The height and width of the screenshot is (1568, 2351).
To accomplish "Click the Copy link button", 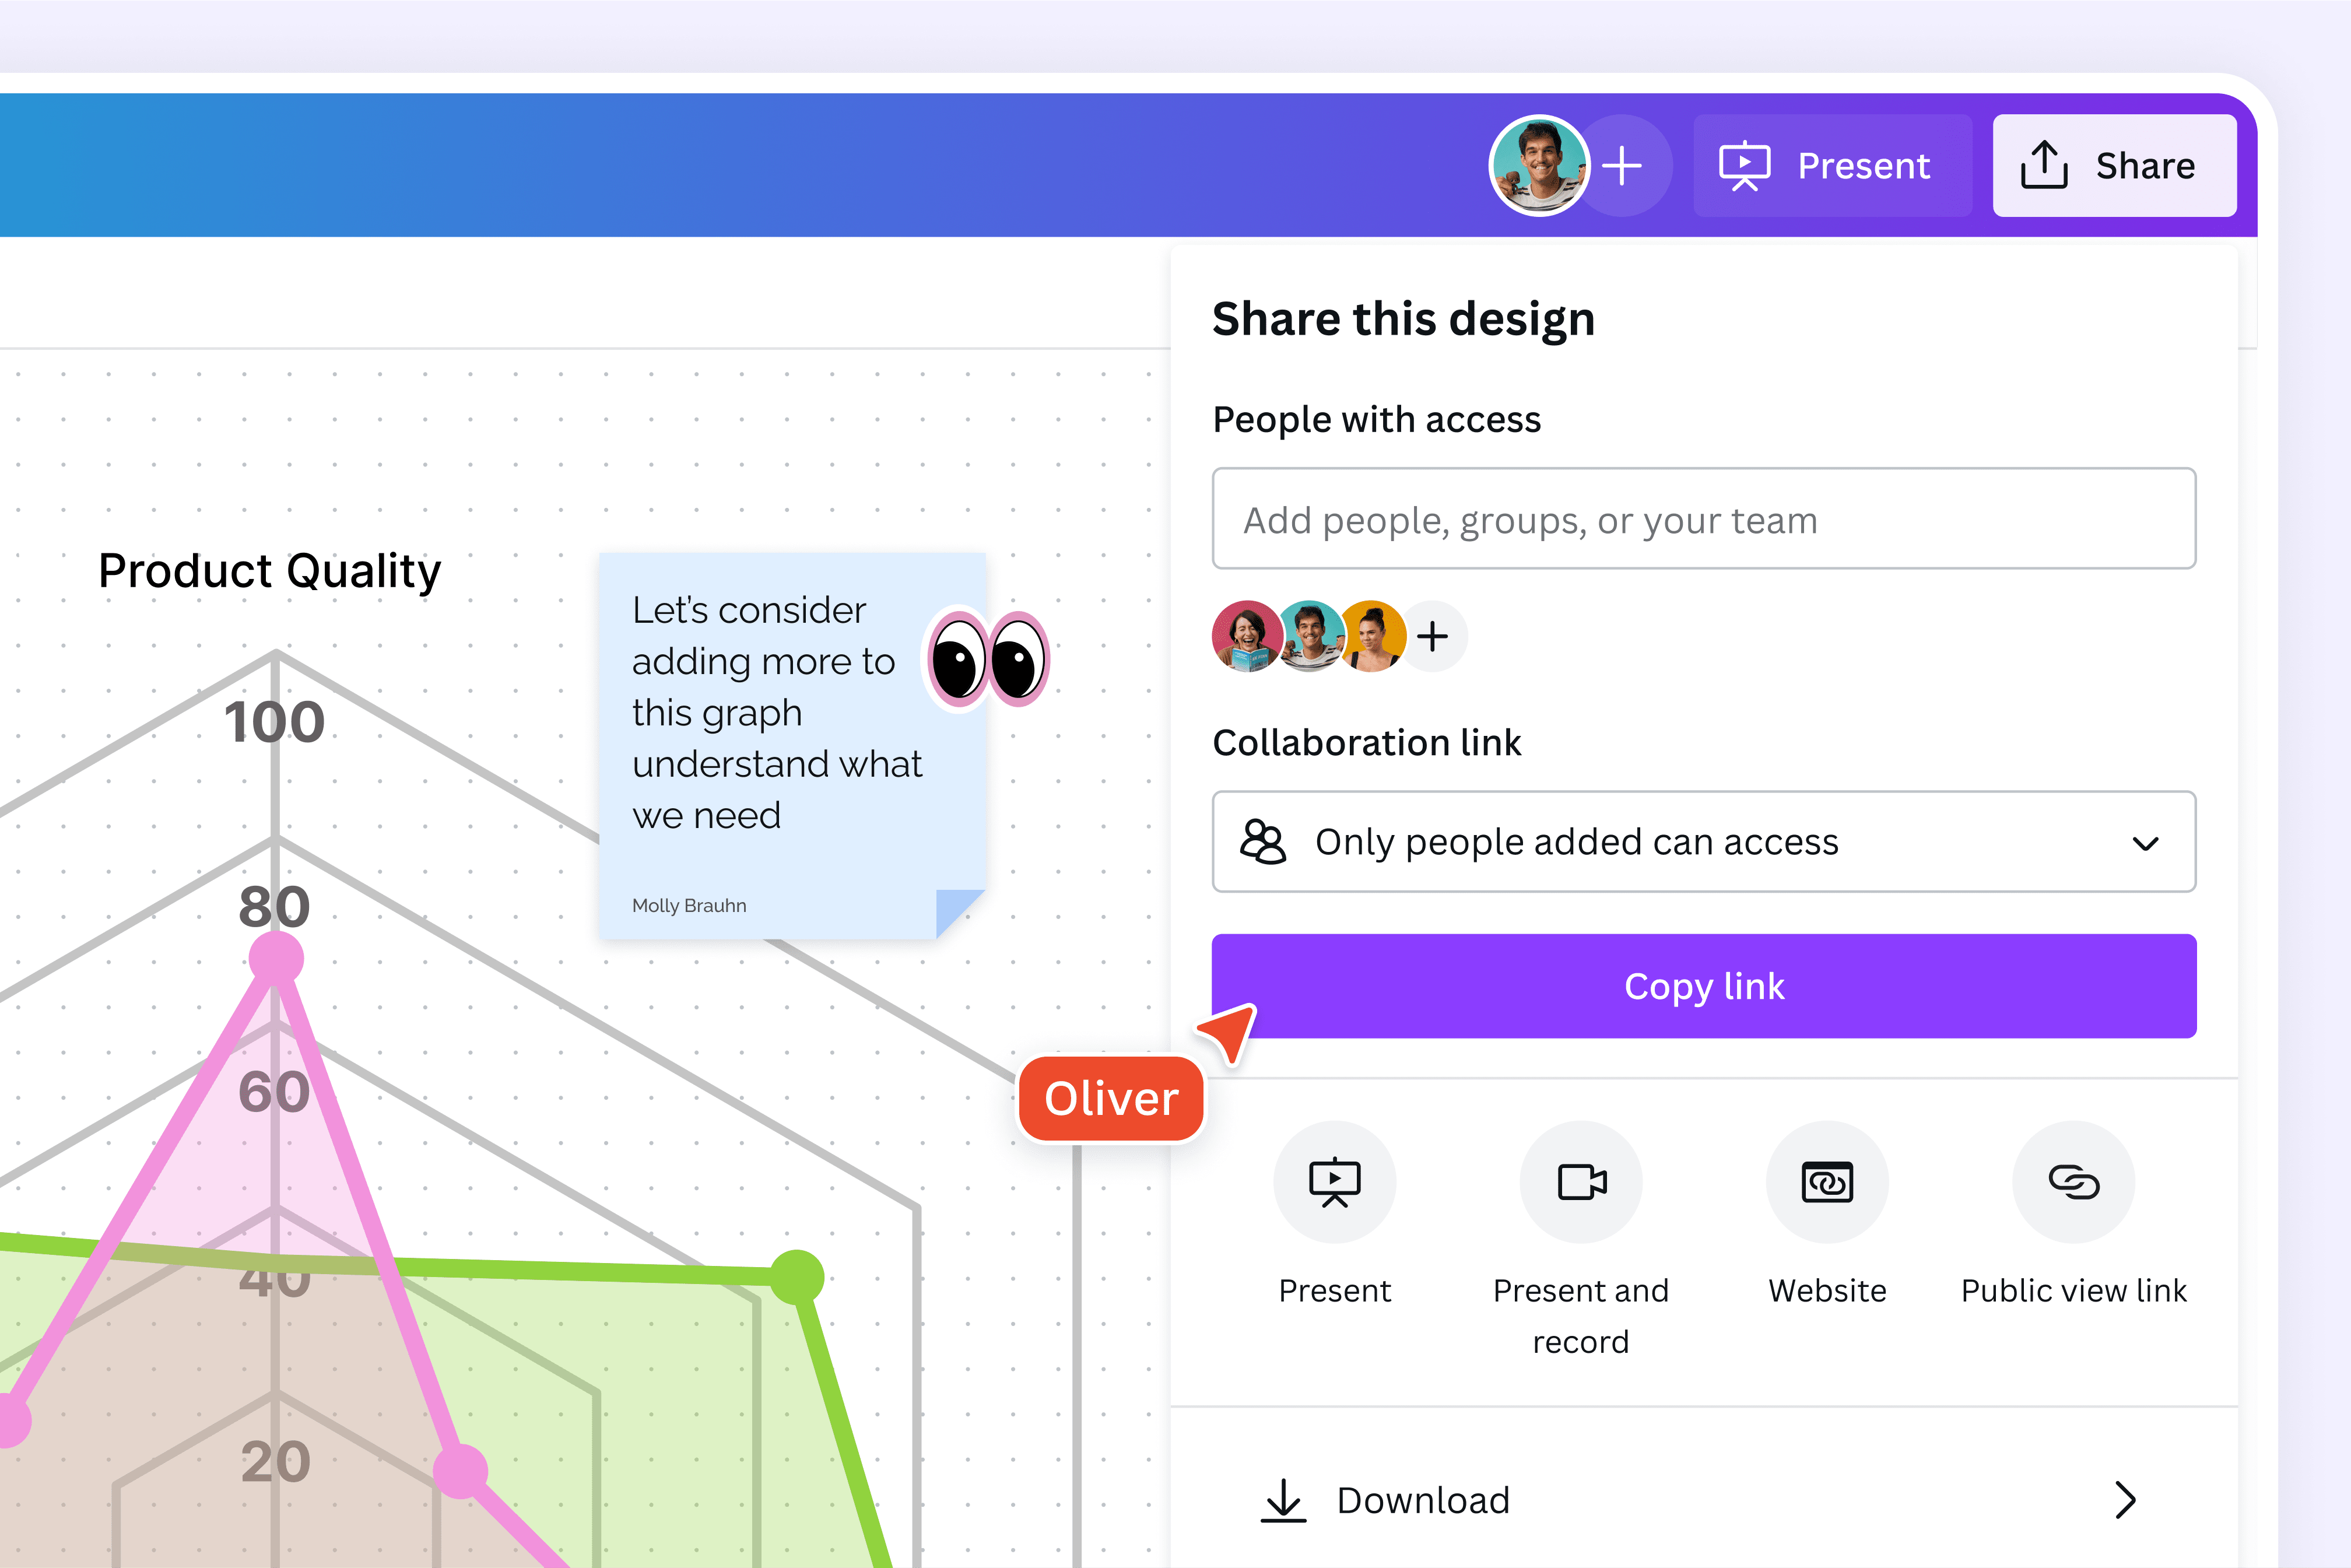I will [1703, 986].
